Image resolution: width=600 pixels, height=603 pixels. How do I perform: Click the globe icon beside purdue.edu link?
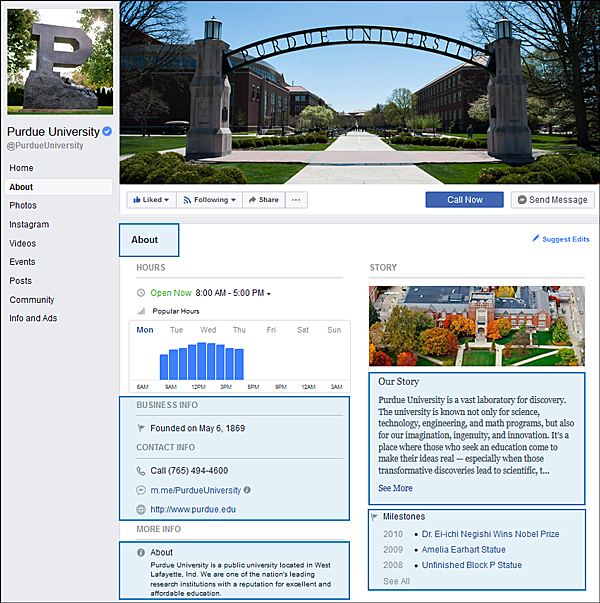point(141,510)
